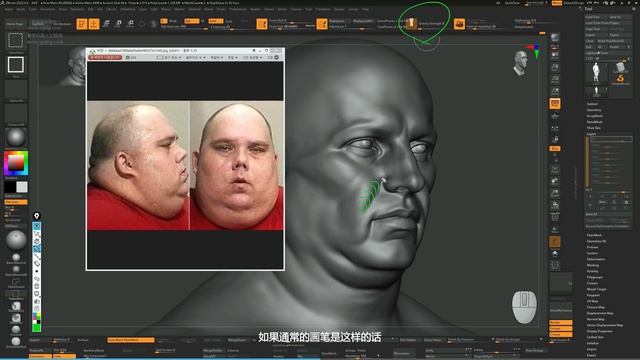Click the red button in image viewer toolbar
The height and width of the screenshot is (360, 640).
(105, 58)
